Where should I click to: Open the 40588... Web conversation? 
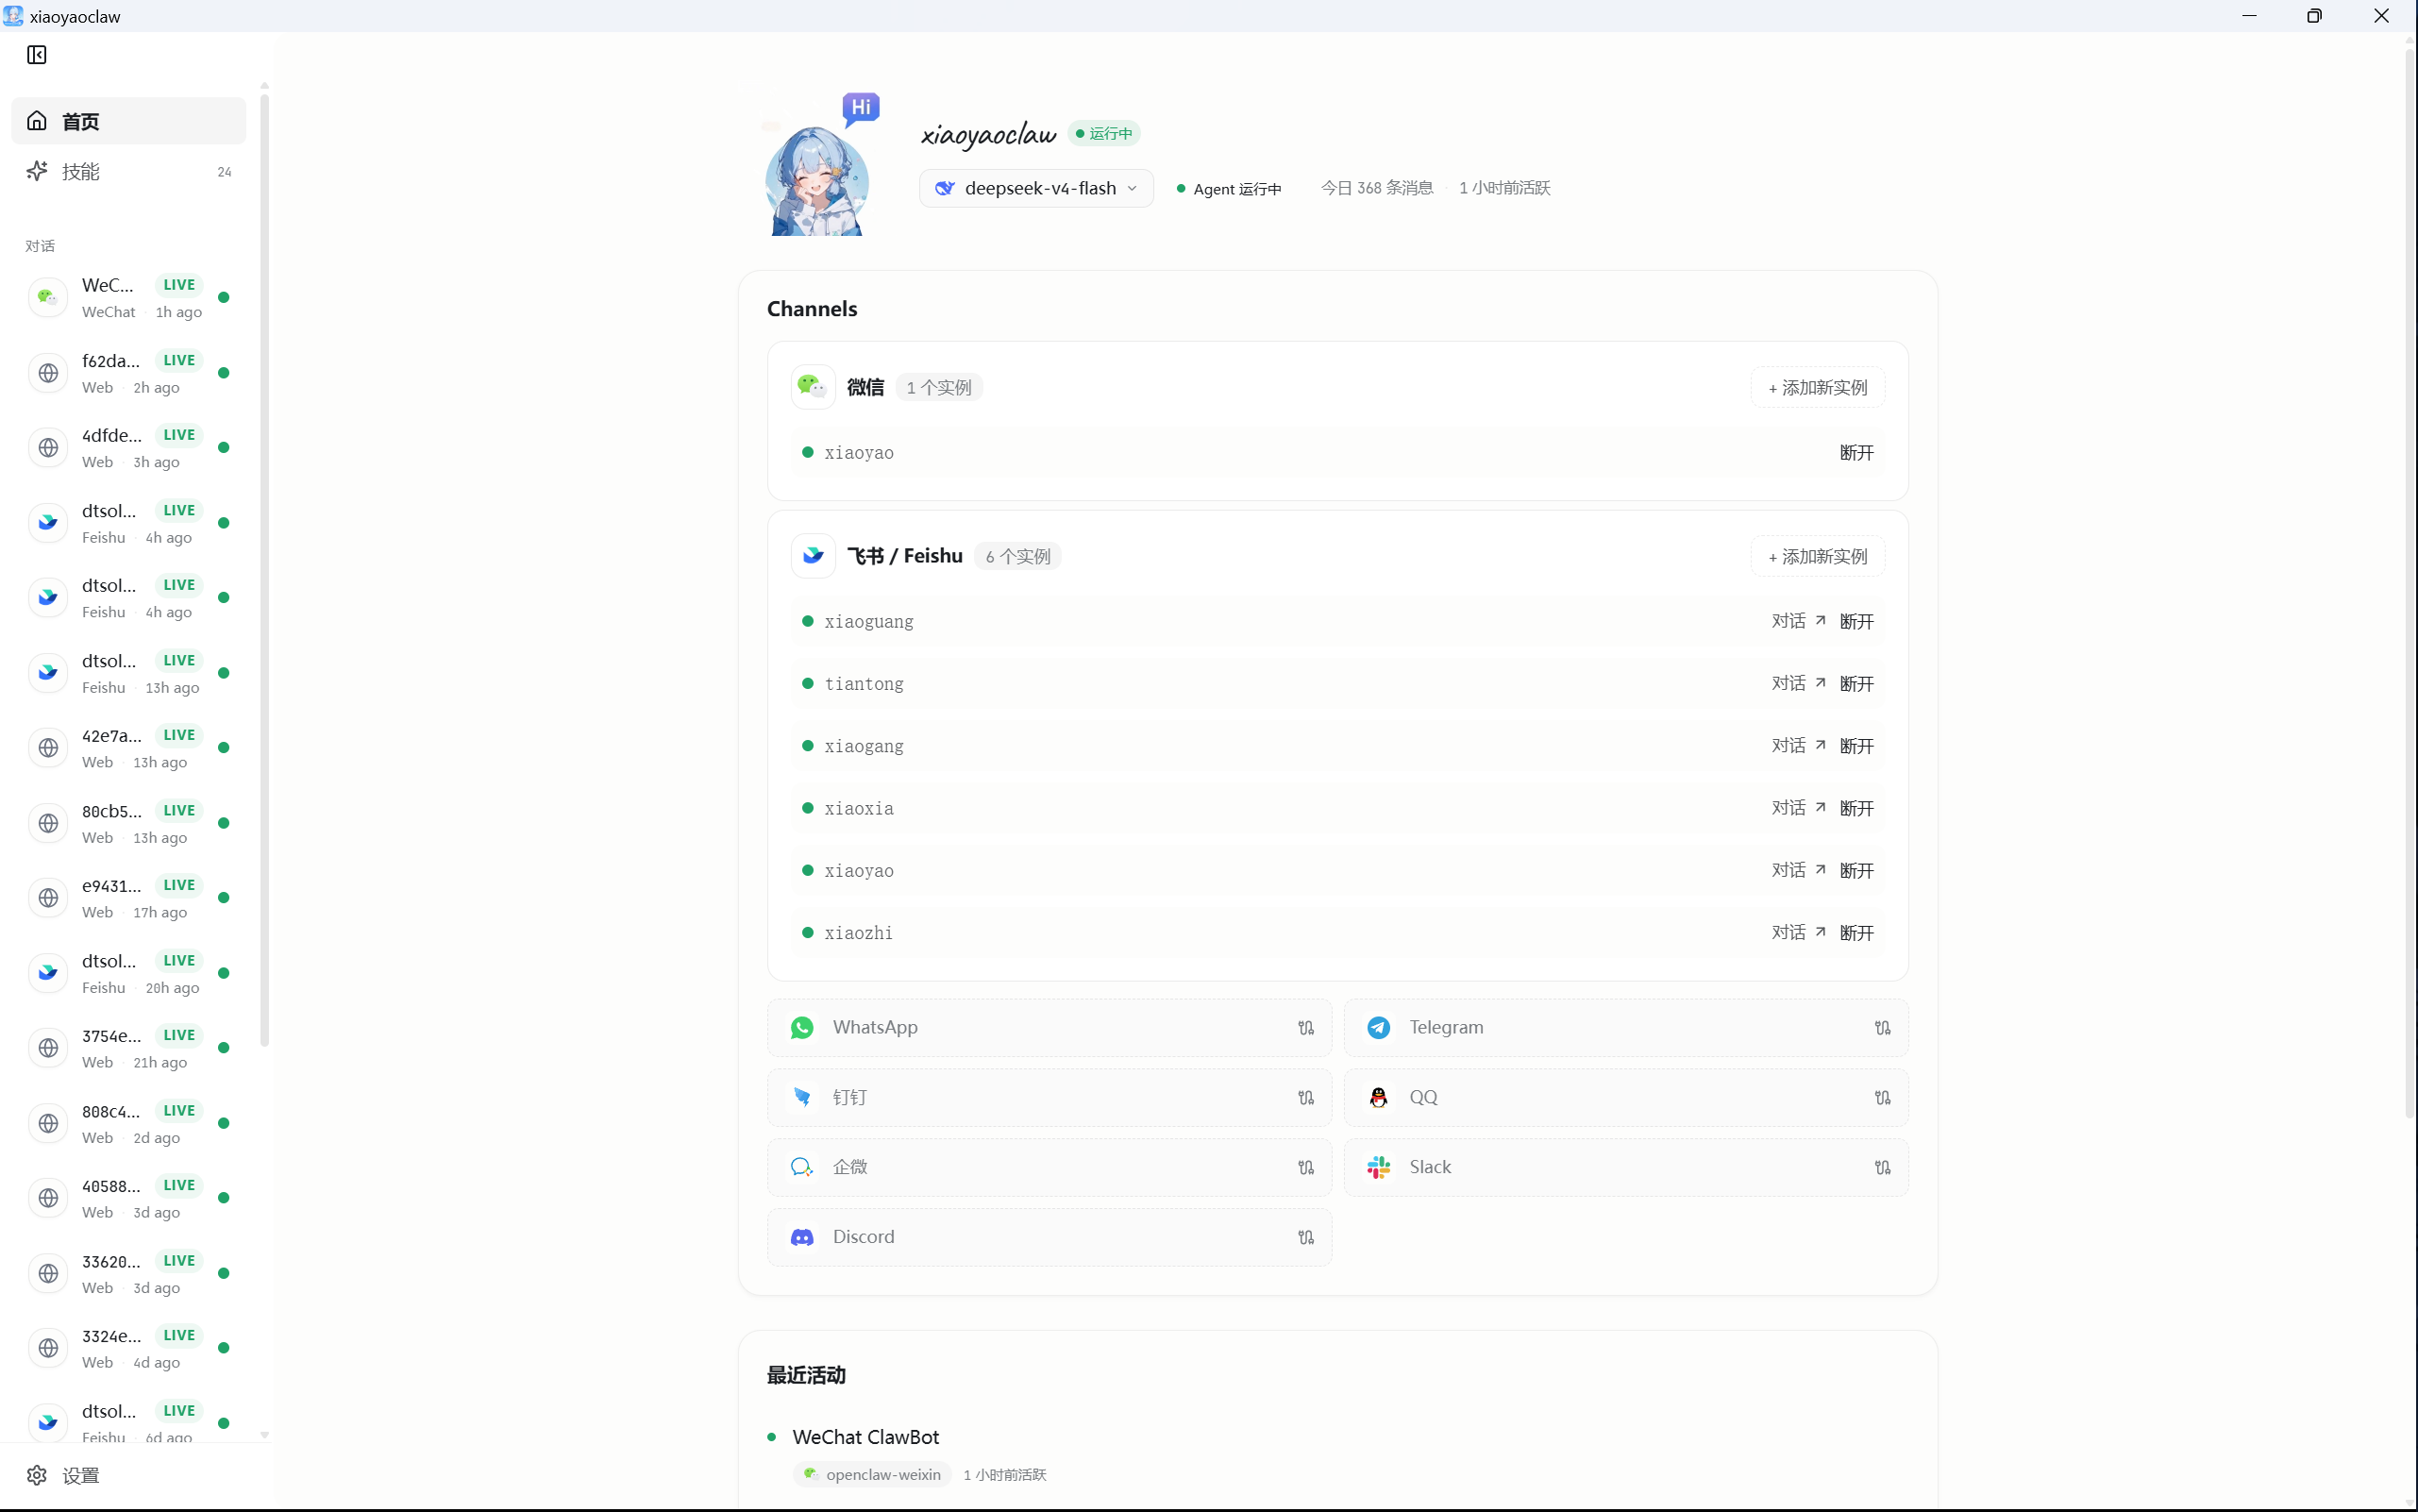point(129,1198)
